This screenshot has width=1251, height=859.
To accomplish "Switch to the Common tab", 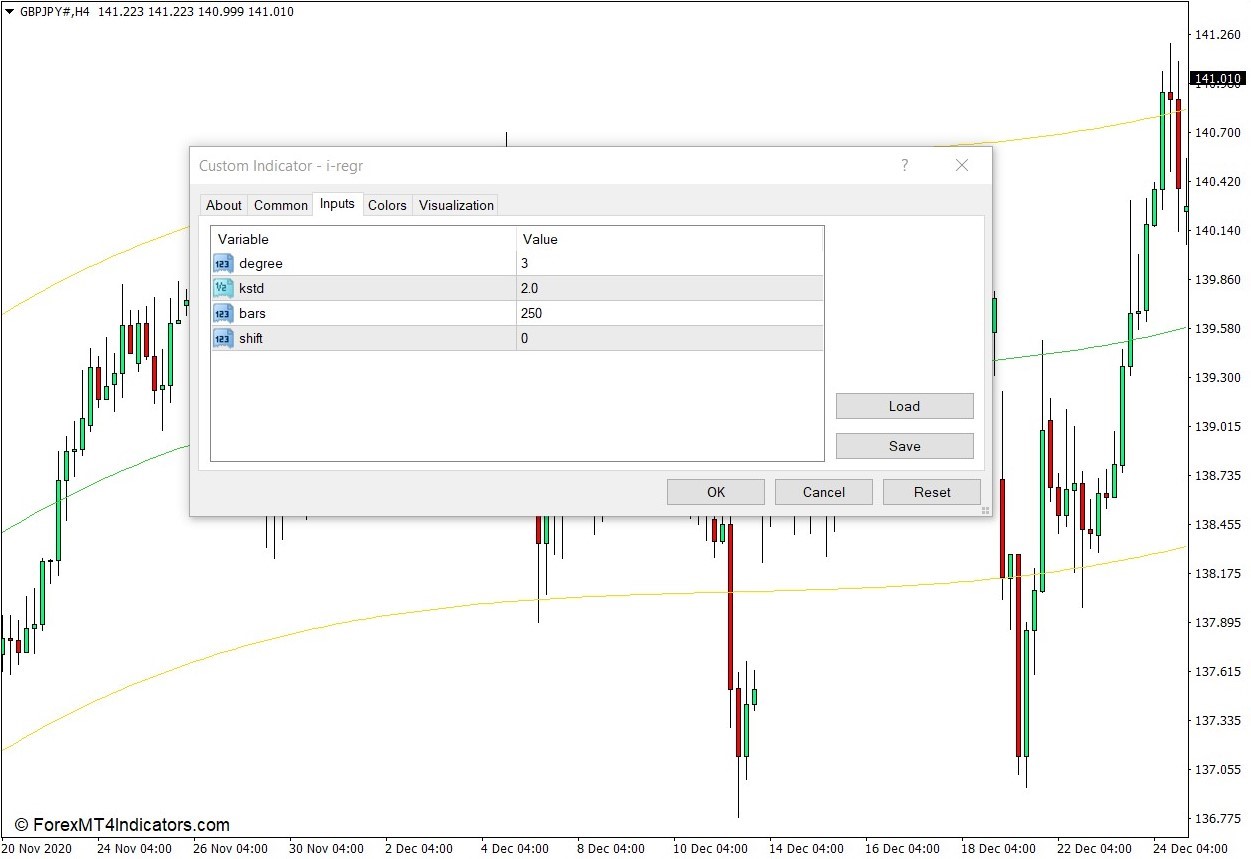I will (281, 205).
